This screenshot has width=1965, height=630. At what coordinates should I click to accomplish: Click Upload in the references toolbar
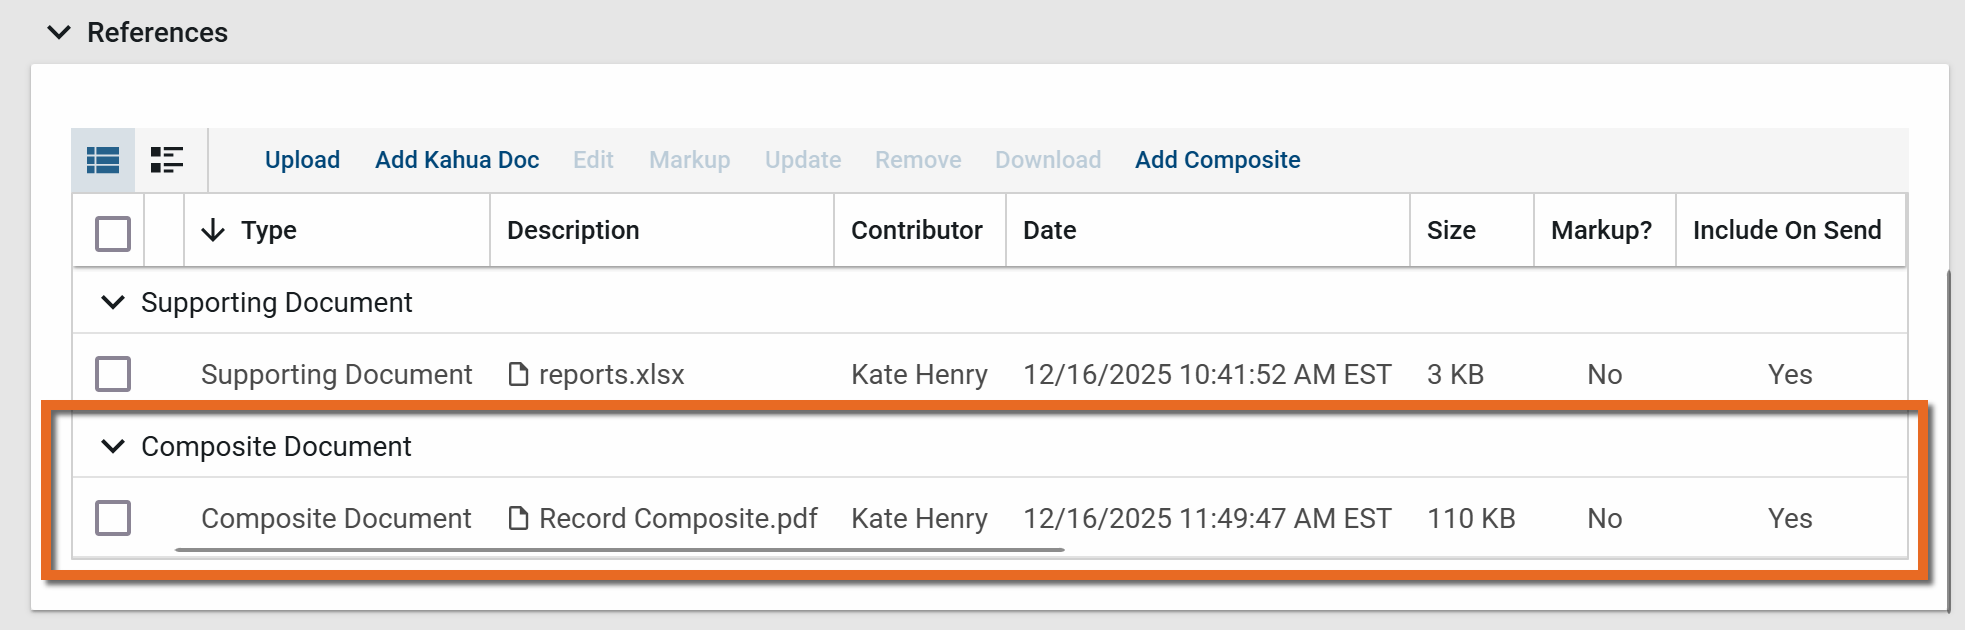(x=302, y=160)
